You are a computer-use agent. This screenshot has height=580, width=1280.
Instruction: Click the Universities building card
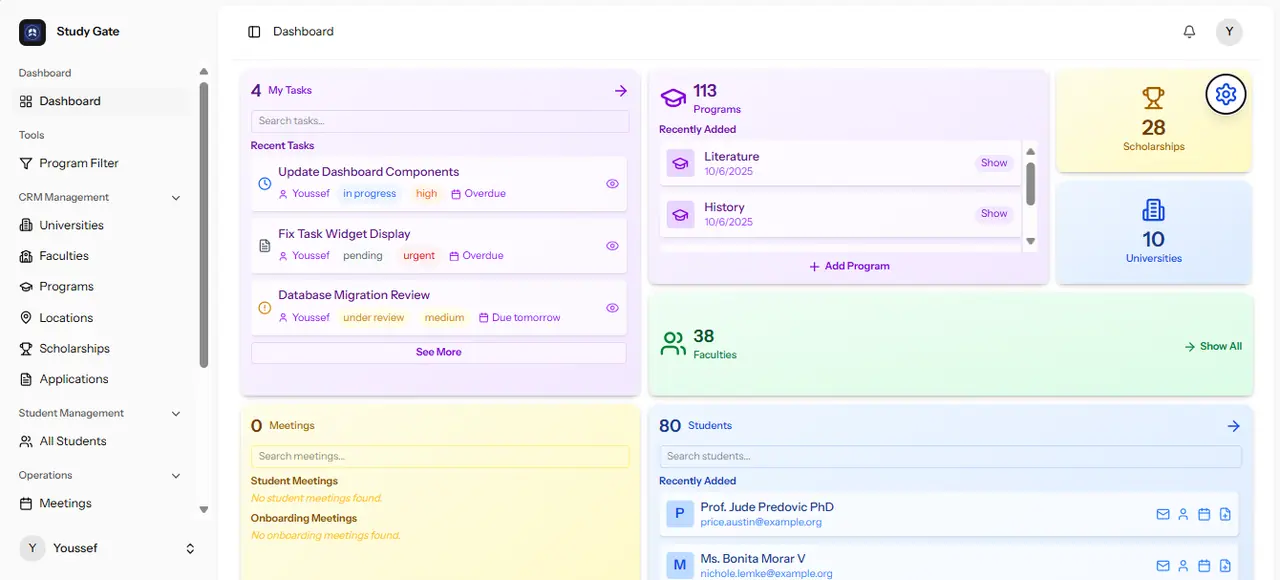pyautogui.click(x=1154, y=233)
